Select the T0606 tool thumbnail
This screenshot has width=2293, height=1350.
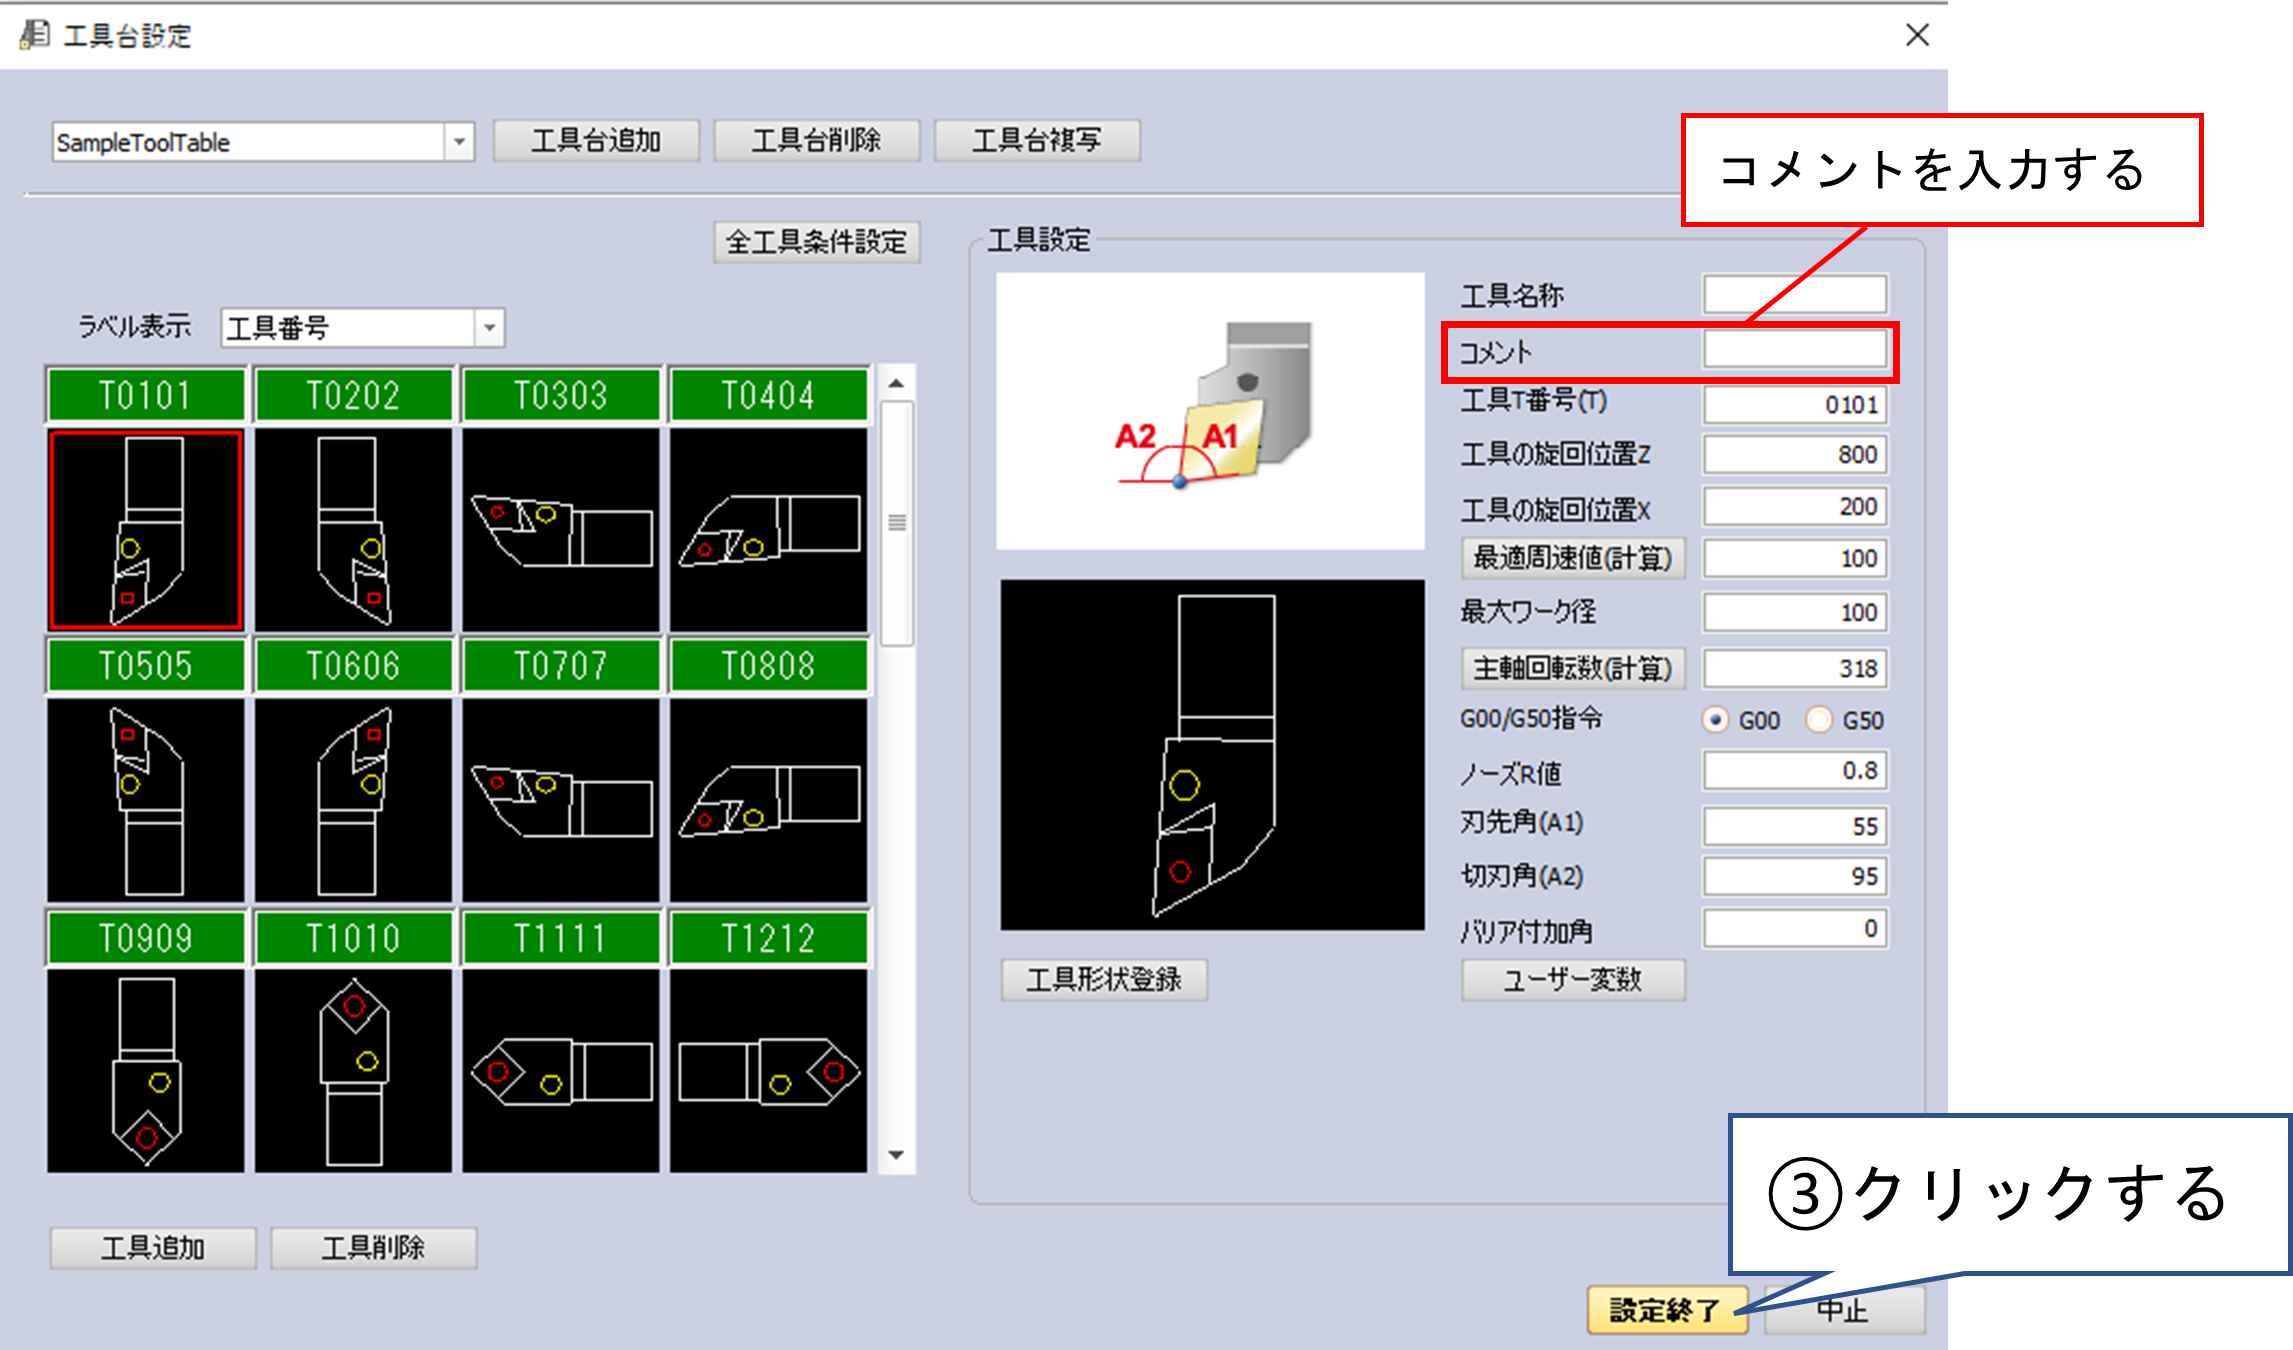(353, 800)
